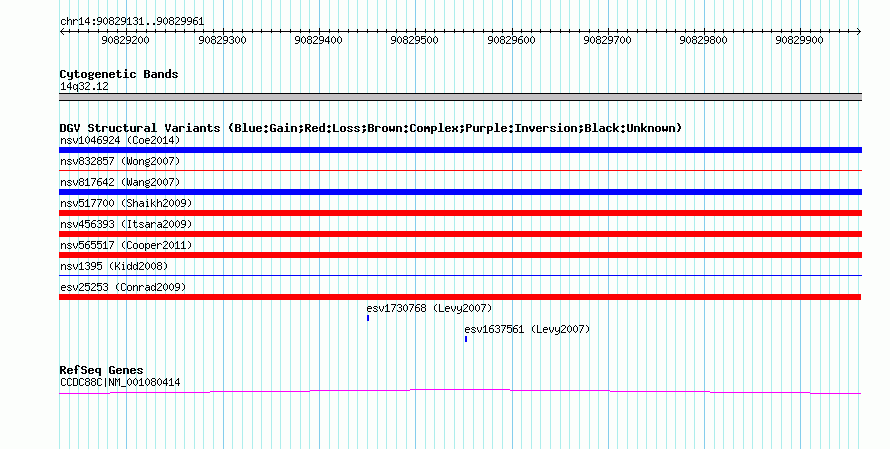Image resolution: width=890 pixels, height=449 pixels.
Task: Open the CCDC88C|NM_001080414 gene label
Action: click(120, 383)
